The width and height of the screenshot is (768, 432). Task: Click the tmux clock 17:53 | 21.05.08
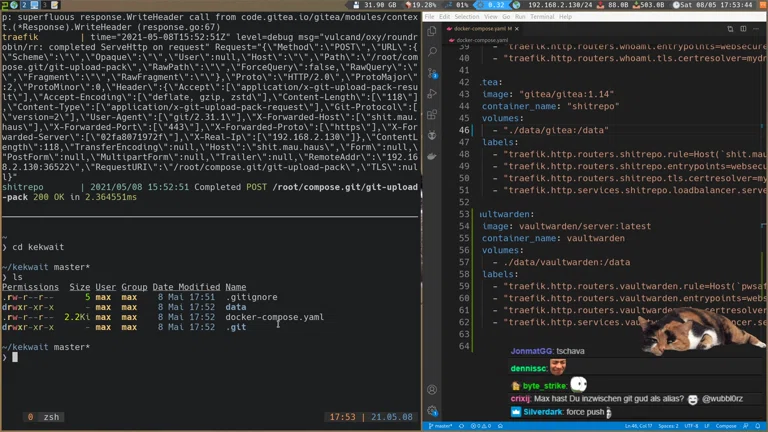(x=371, y=417)
